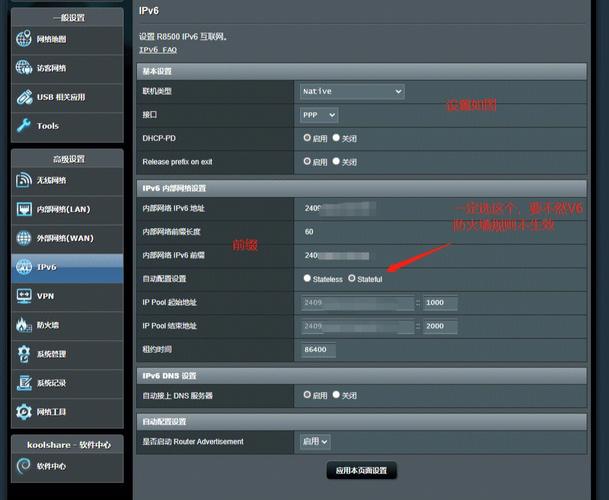609x500 pixels.
Task: Click the IPv6 内部网络设置 section header
Action: pyautogui.click(x=361, y=188)
